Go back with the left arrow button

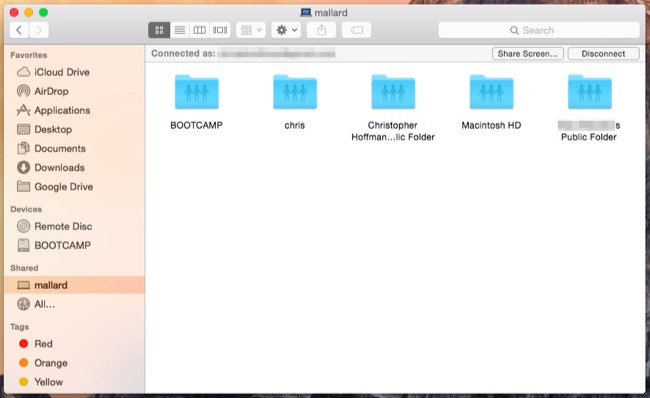point(19,30)
